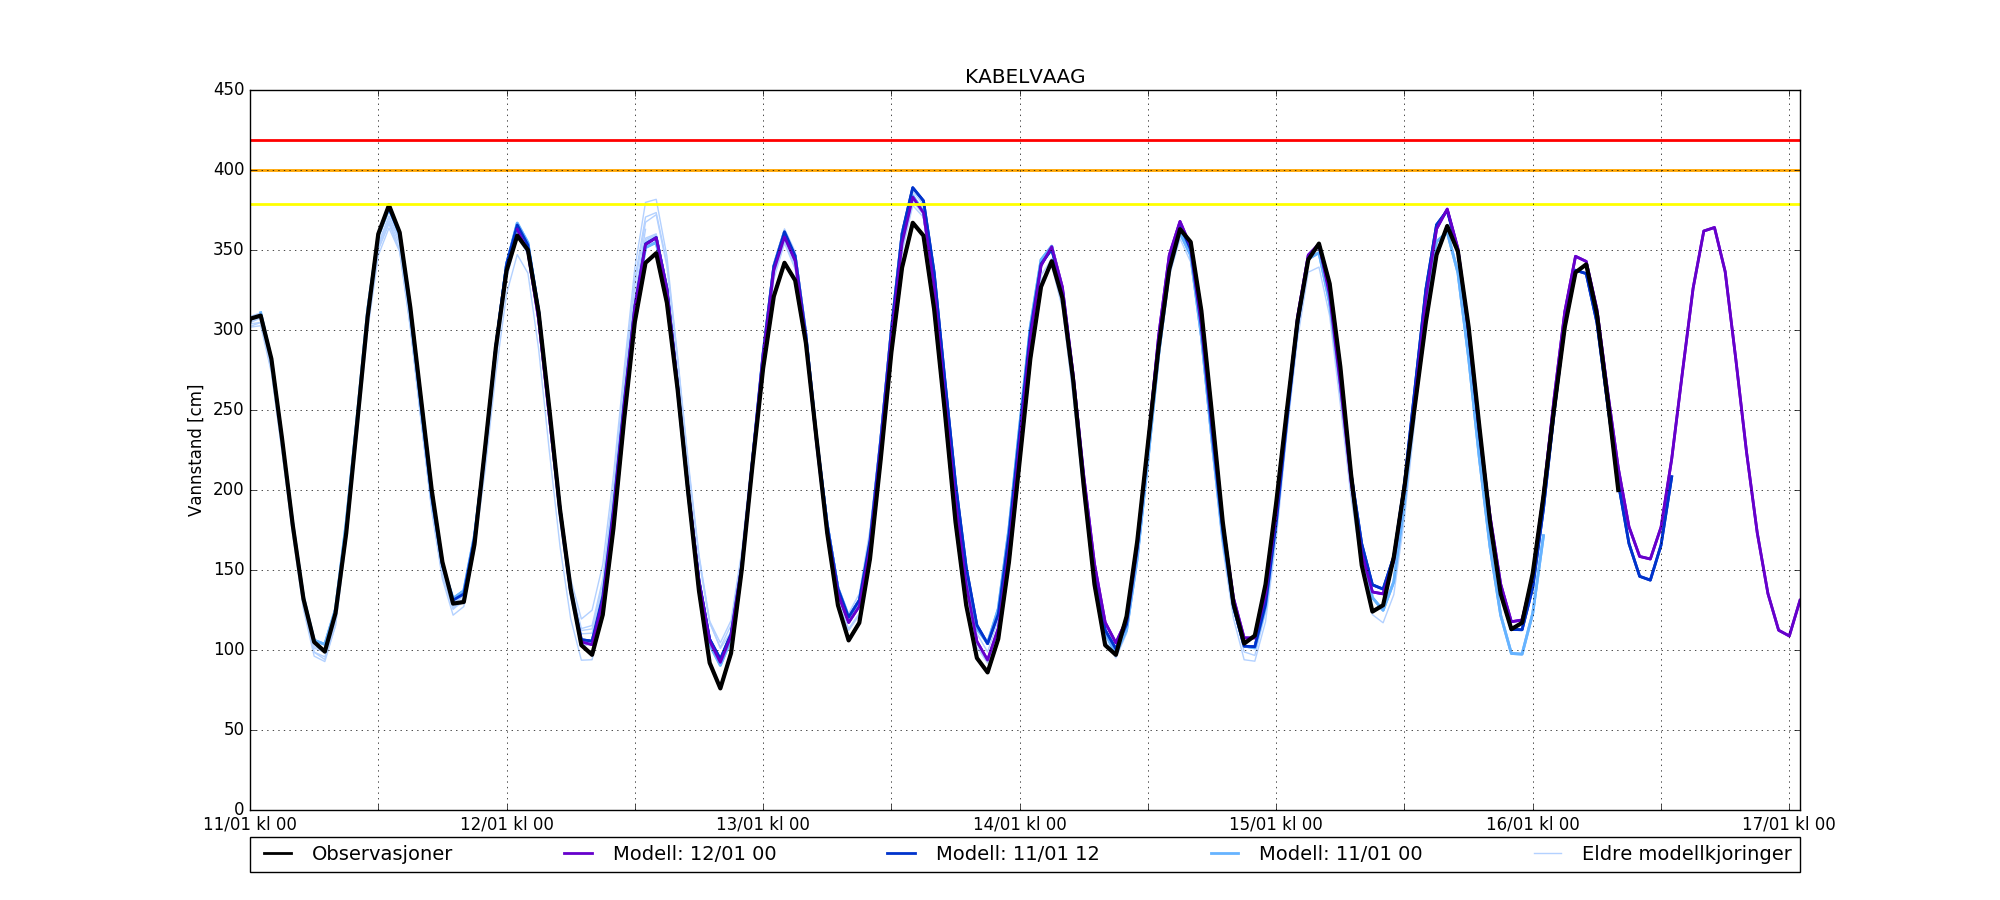2000x900 pixels.
Task: Click the 17/01 kl 00 x-axis label
Action: point(1789,825)
